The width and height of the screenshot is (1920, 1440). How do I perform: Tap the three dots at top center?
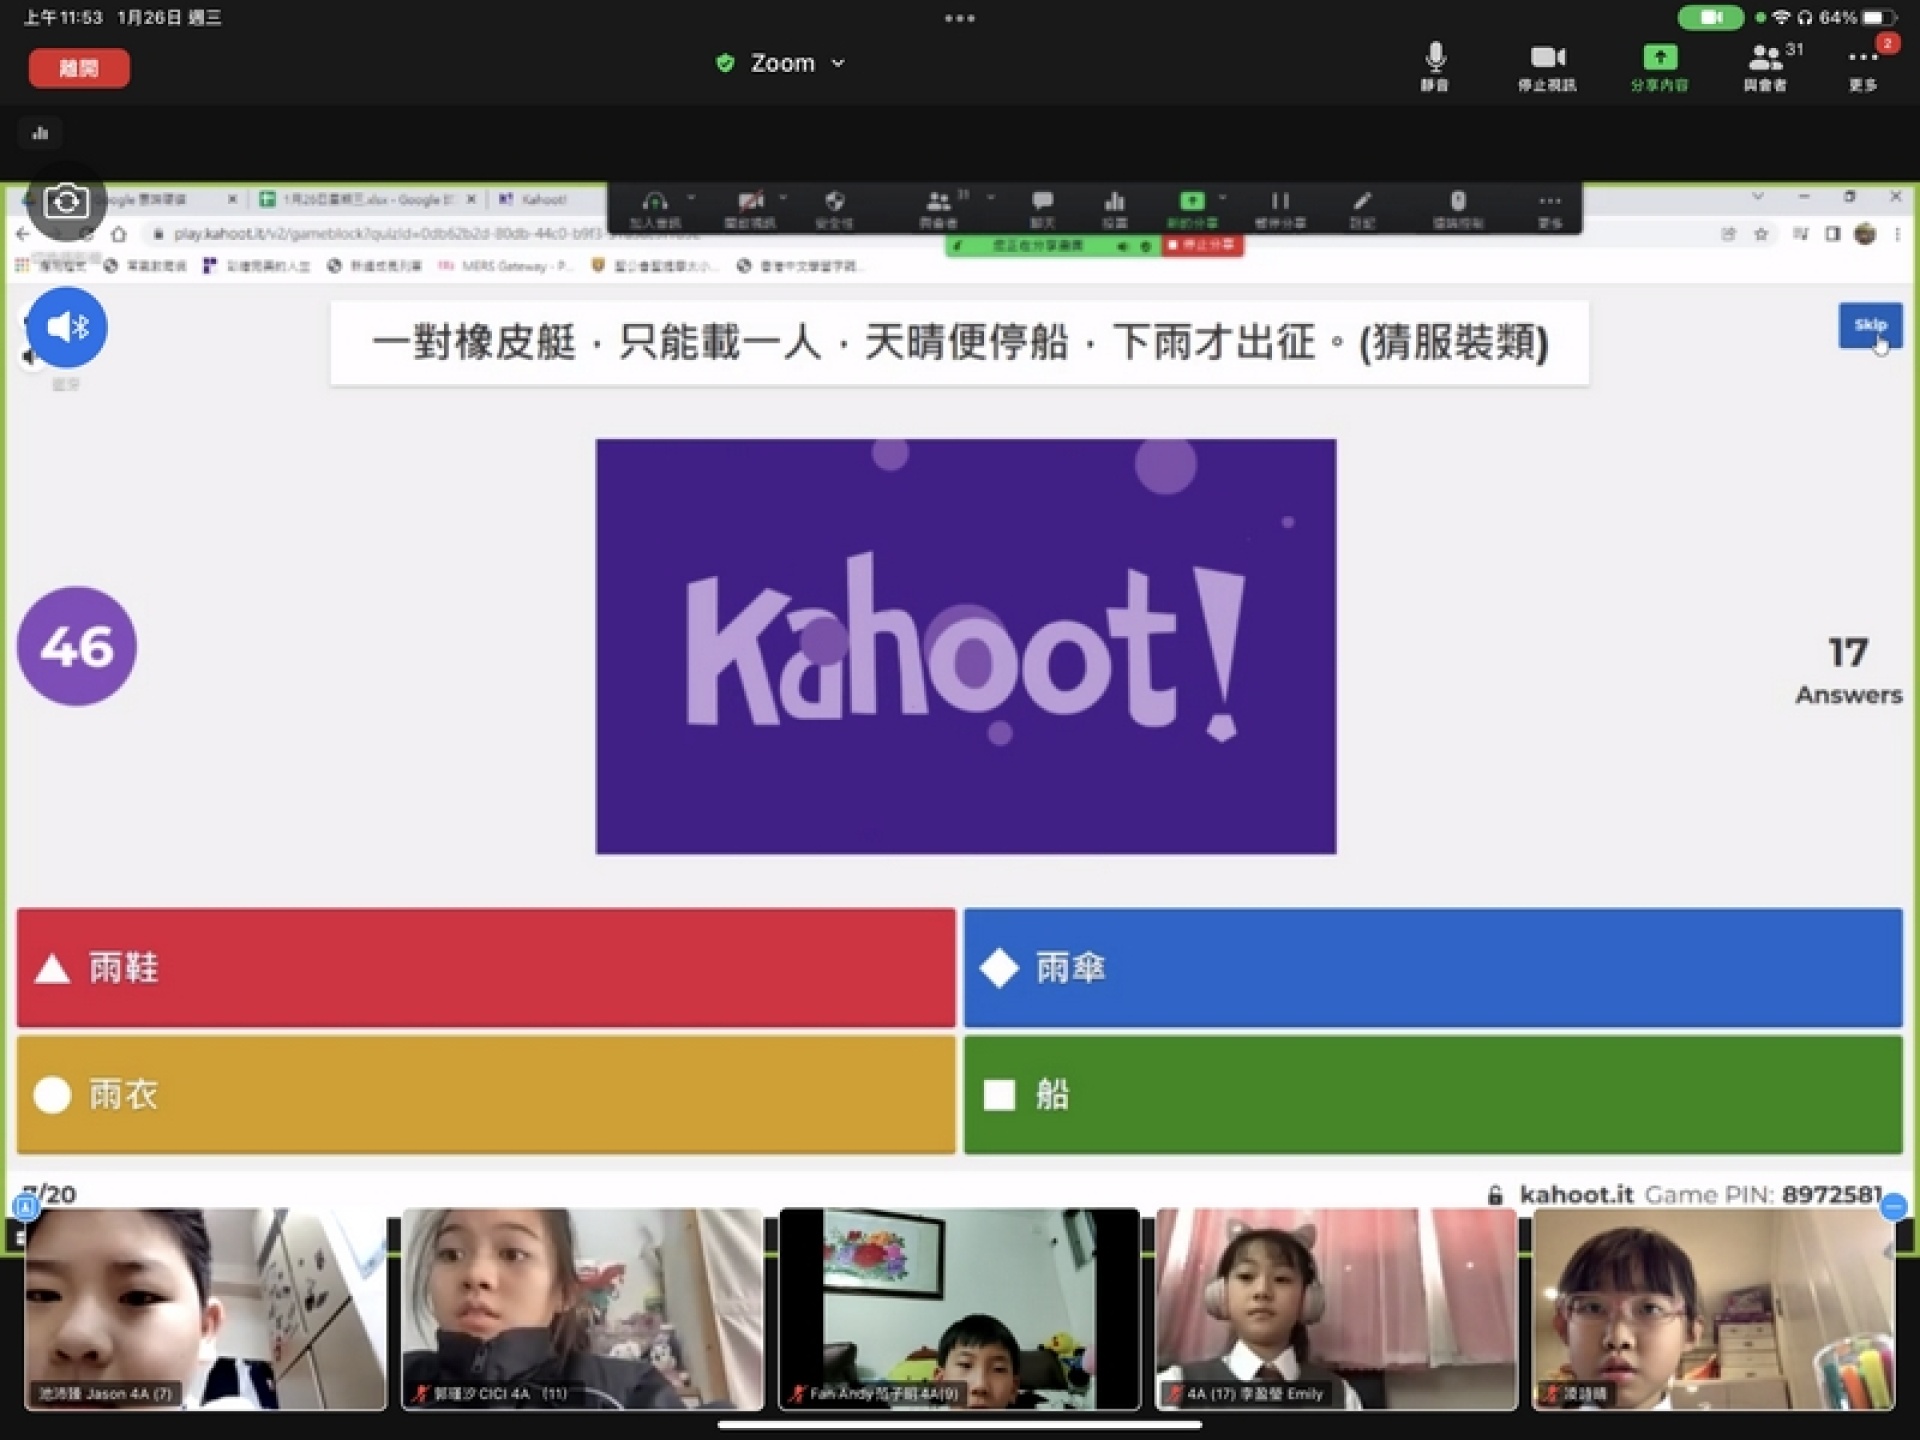point(959,18)
